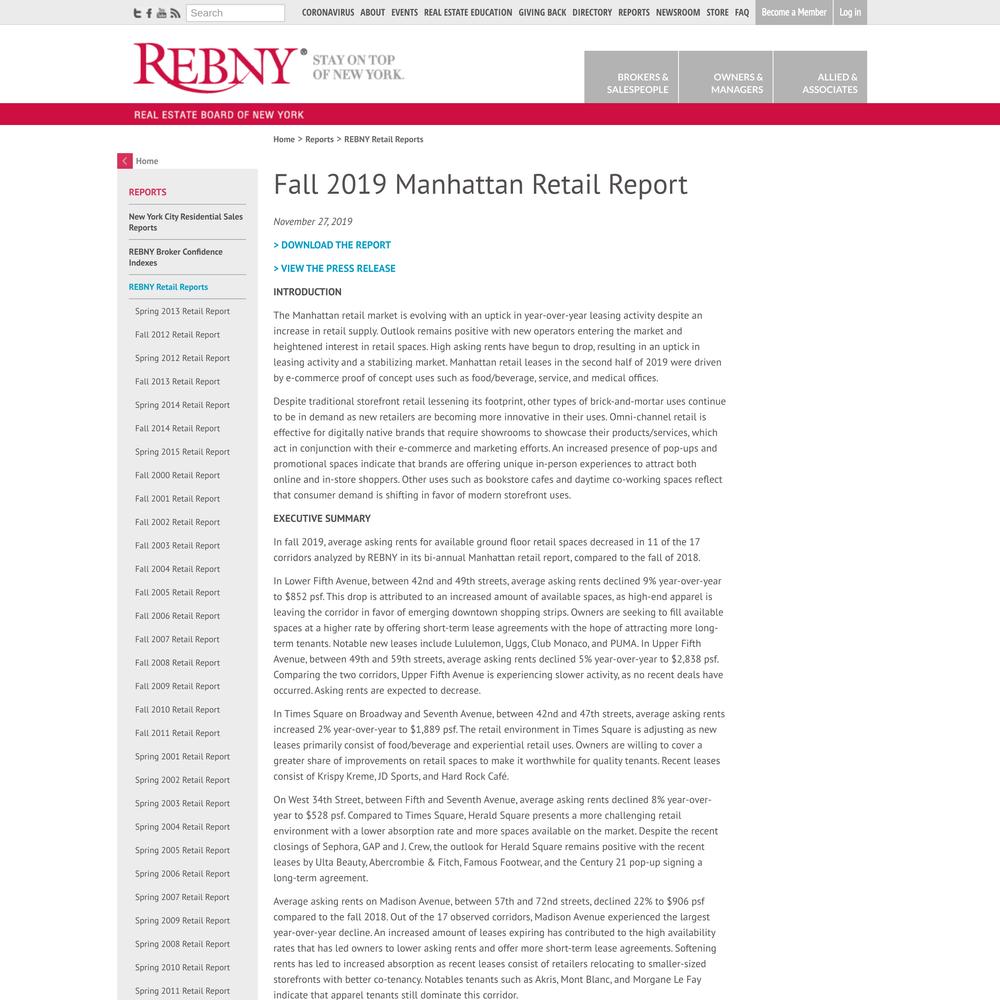Open Spring 2006 Retail Report
Image resolution: width=1000 pixels, height=1000 pixels.
coord(182,874)
